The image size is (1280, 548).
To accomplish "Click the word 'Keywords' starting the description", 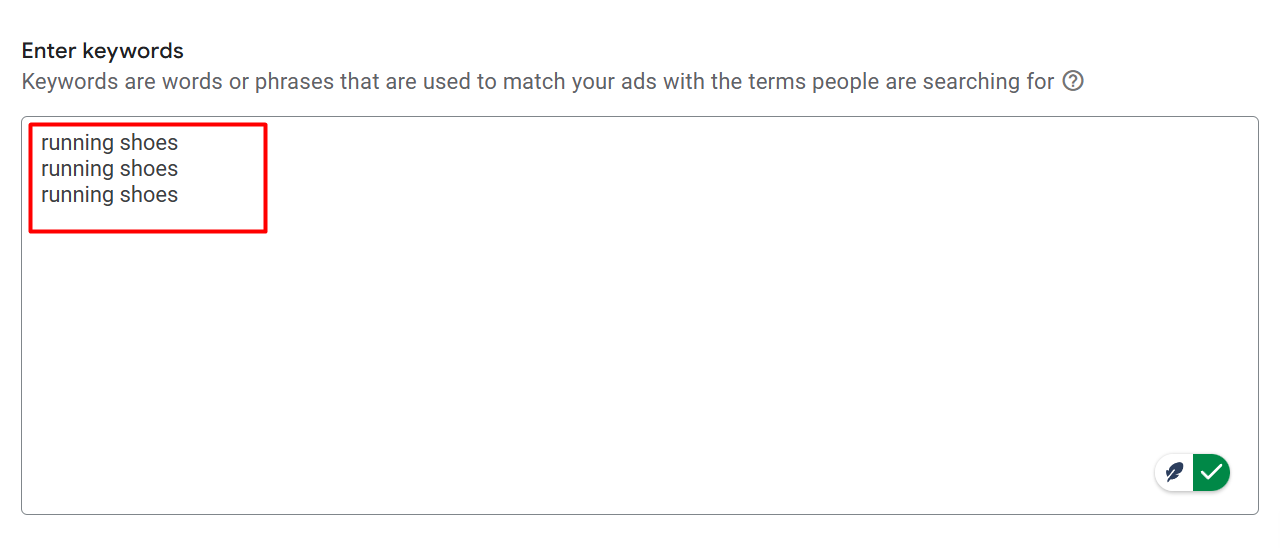I will pyautogui.click(x=69, y=82).
